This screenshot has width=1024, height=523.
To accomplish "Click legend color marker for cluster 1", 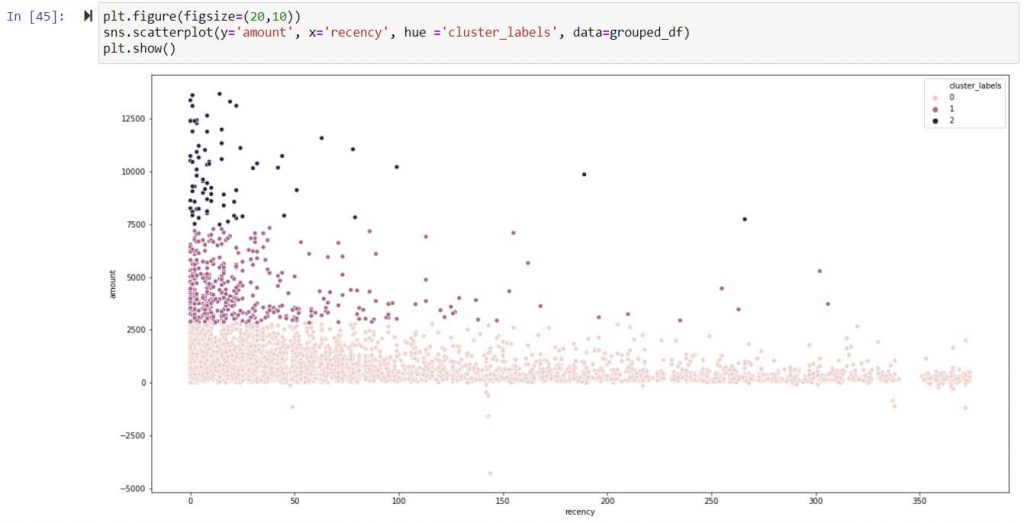I will [x=935, y=109].
